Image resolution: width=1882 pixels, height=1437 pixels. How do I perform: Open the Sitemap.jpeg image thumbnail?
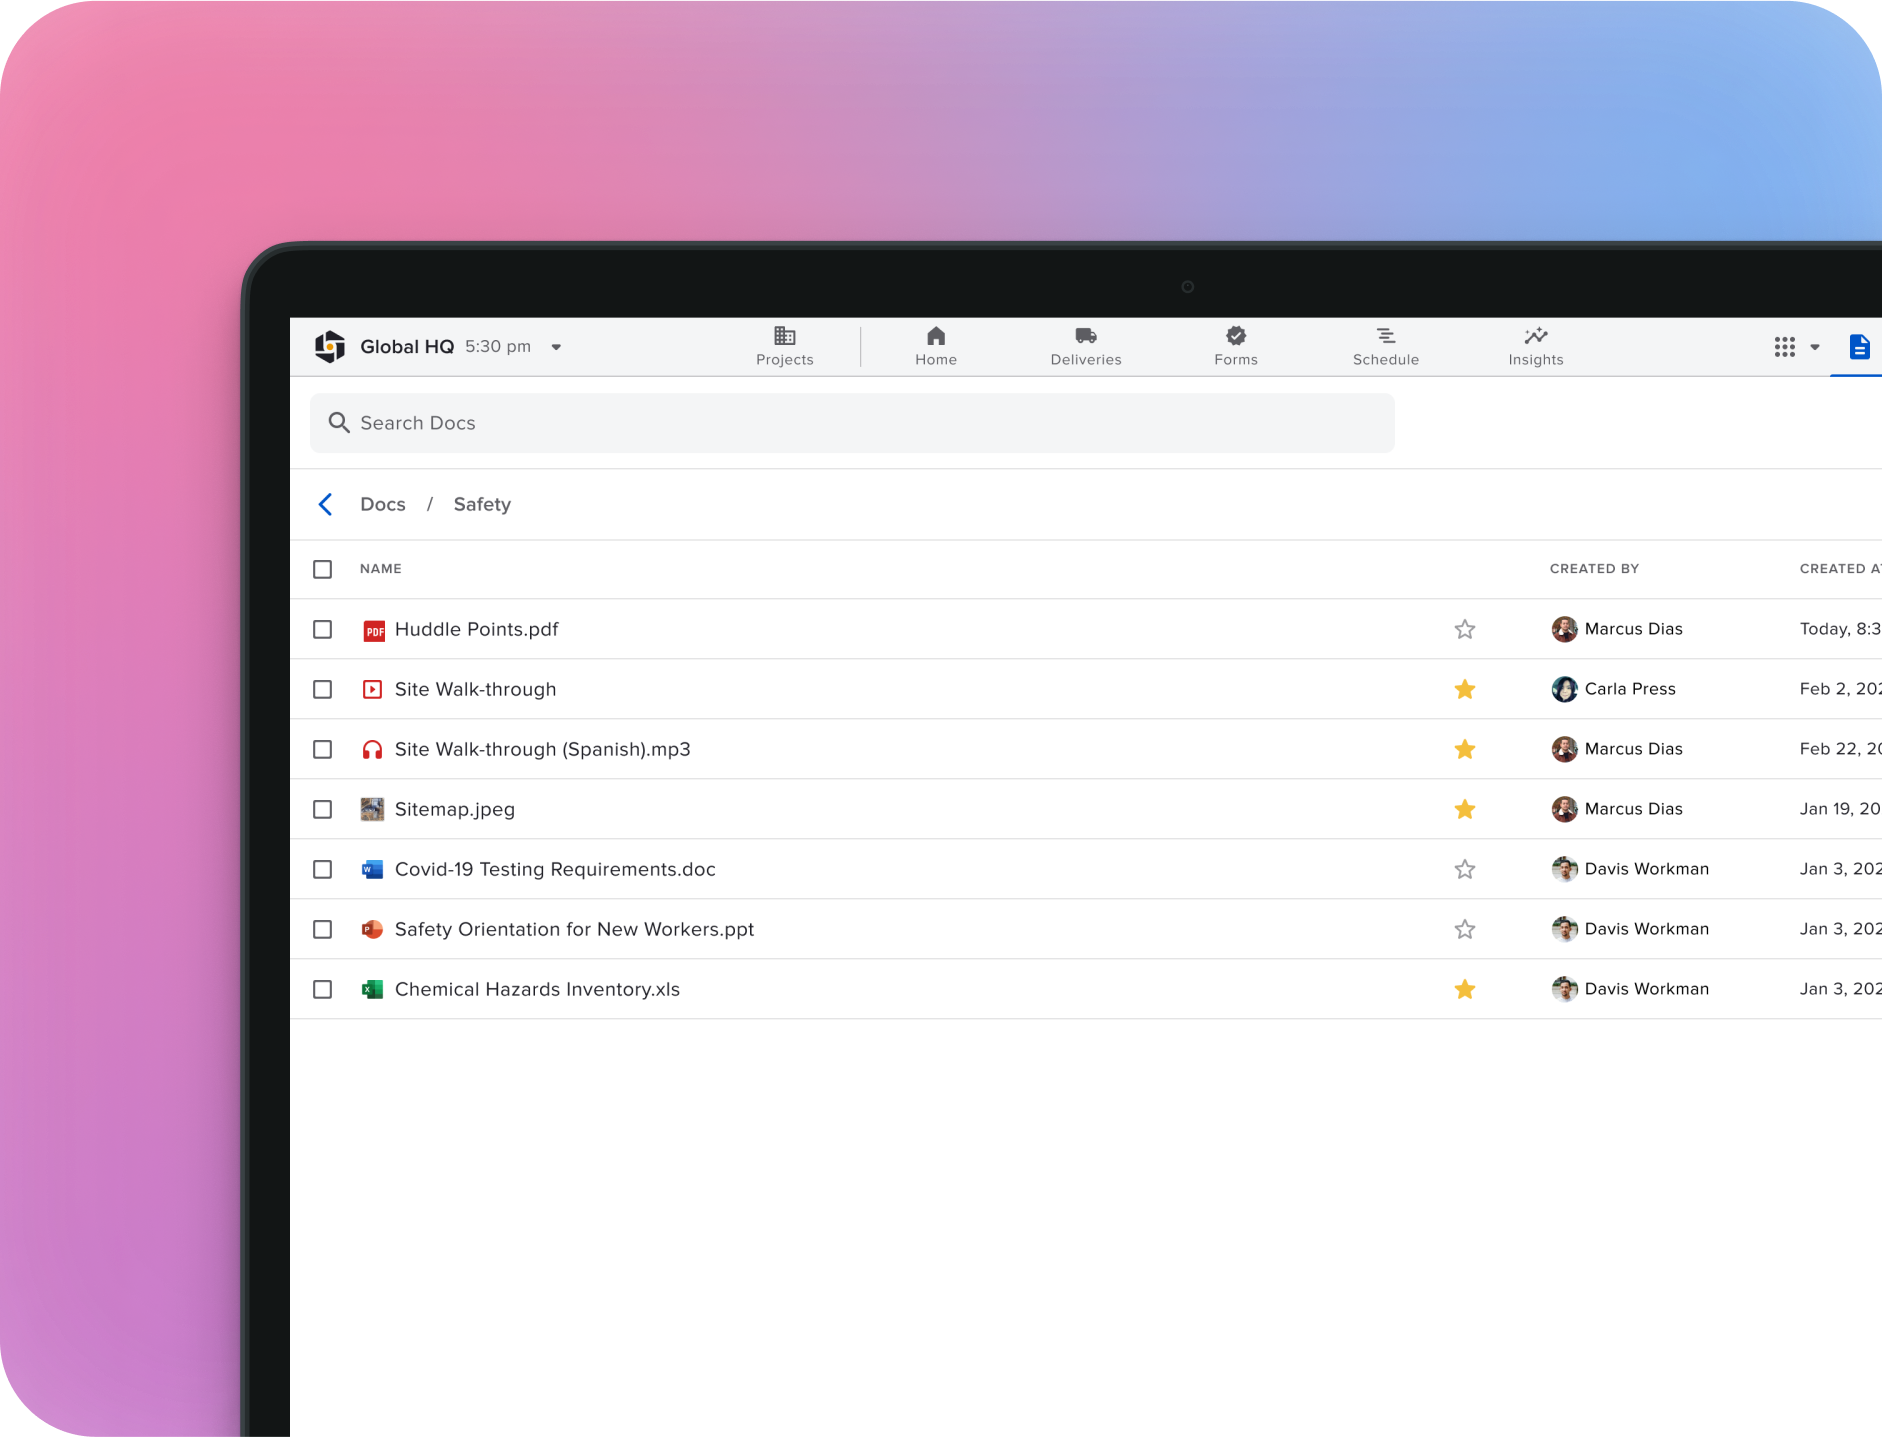coord(372,809)
